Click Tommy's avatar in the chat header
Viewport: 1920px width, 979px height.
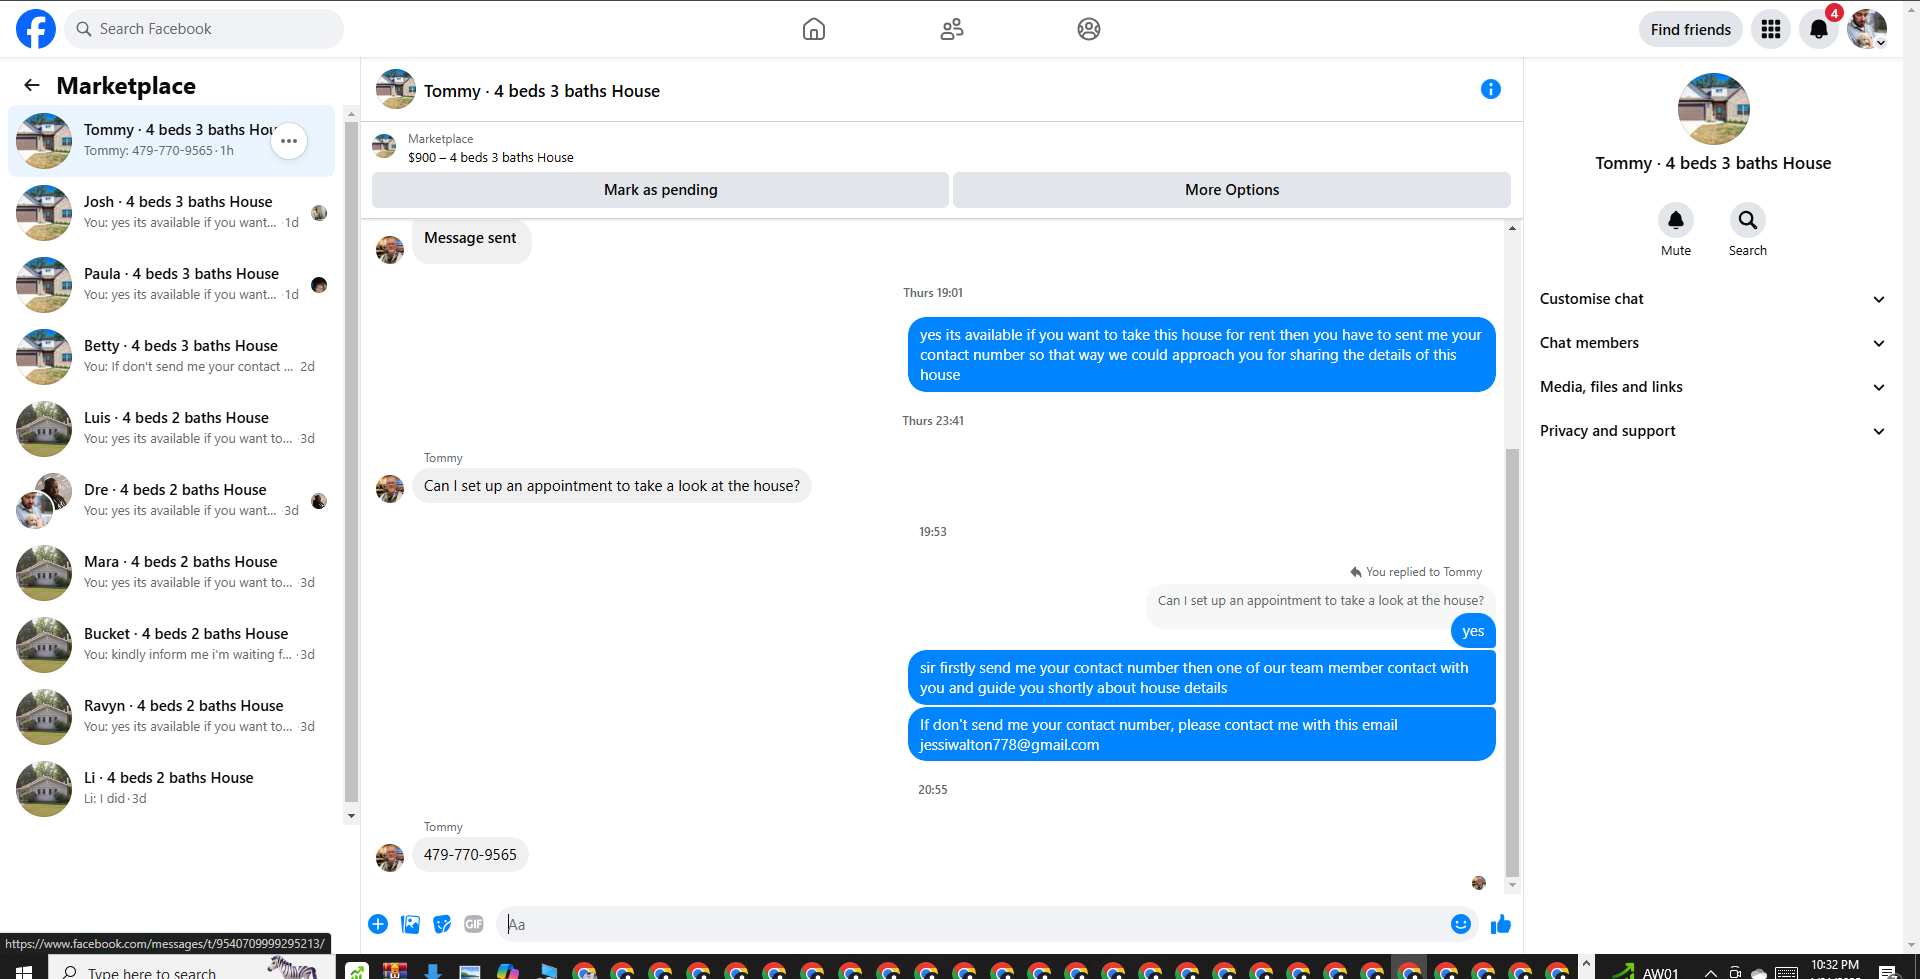[396, 89]
